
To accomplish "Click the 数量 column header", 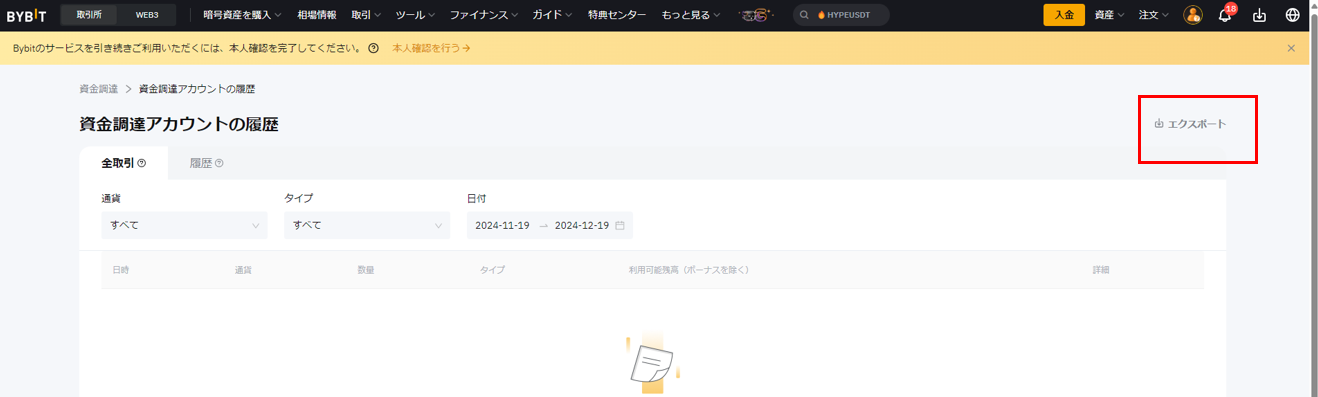I will tap(366, 270).
